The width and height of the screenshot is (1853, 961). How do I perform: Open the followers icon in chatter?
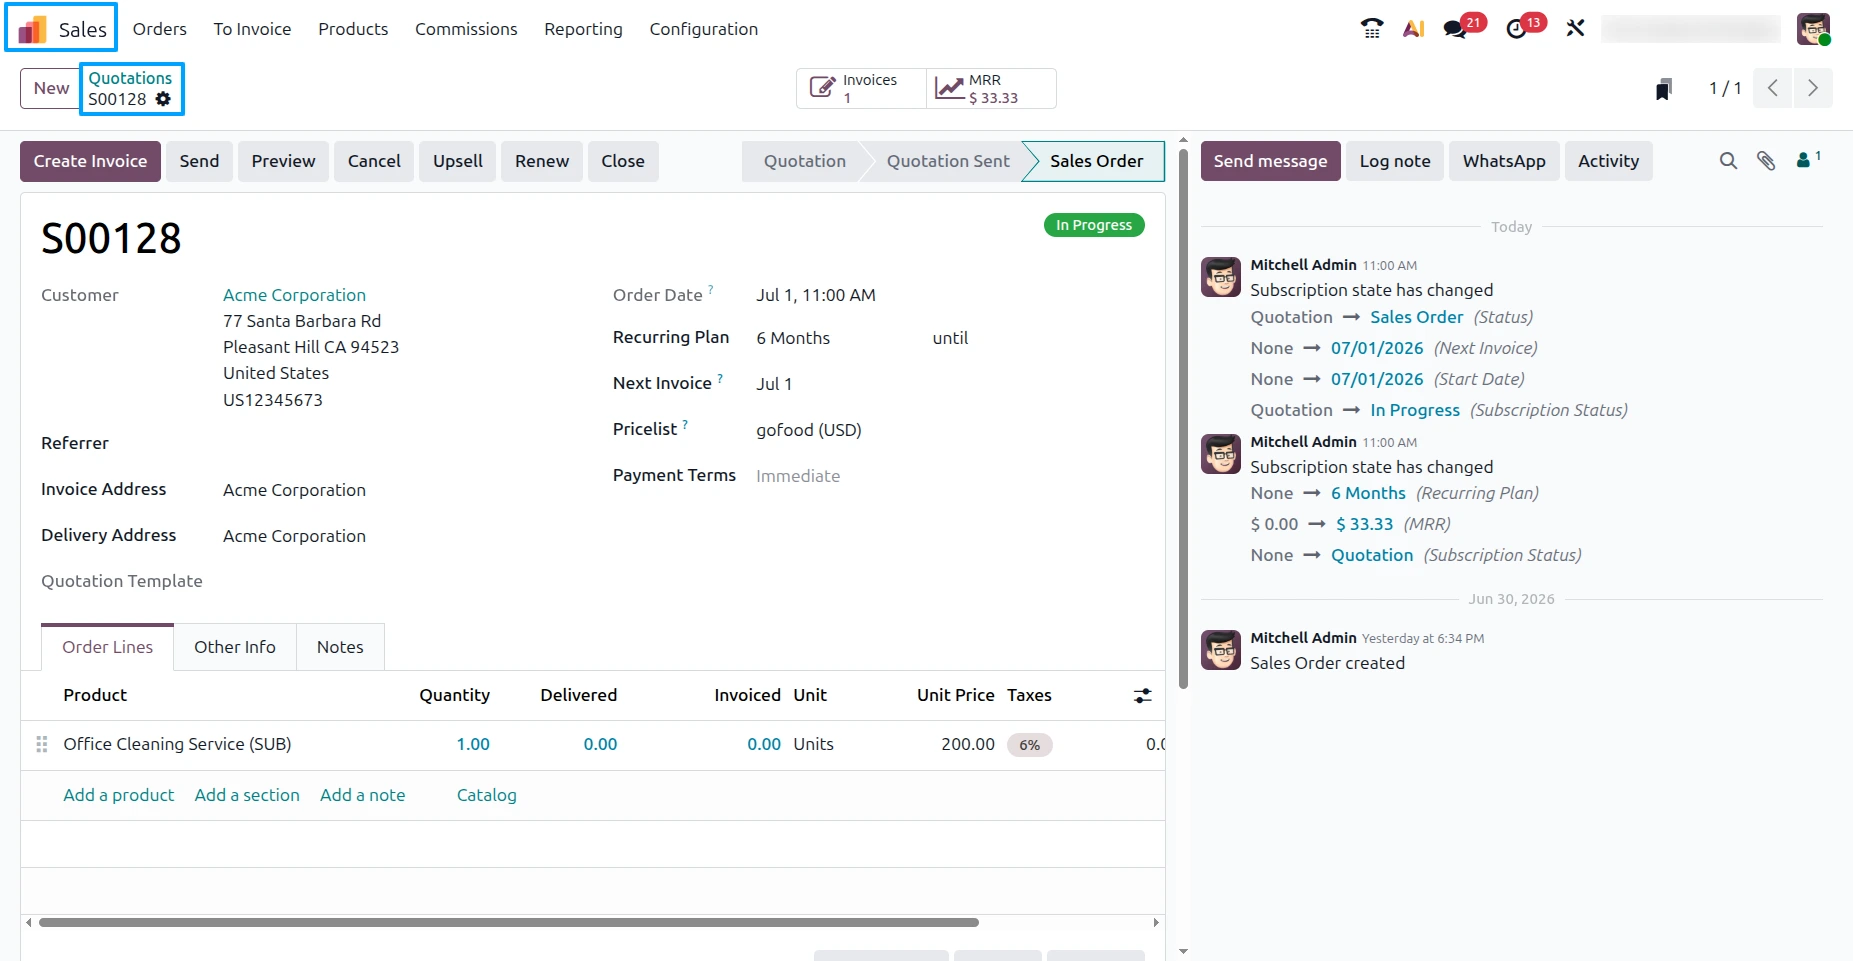(1808, 159)
